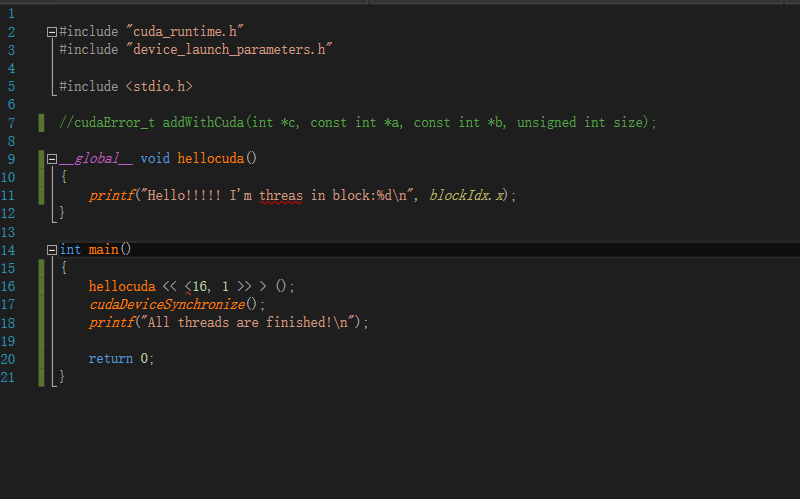Click the misspelled word threas
The image size is (800, 499).
click(281, 195)
